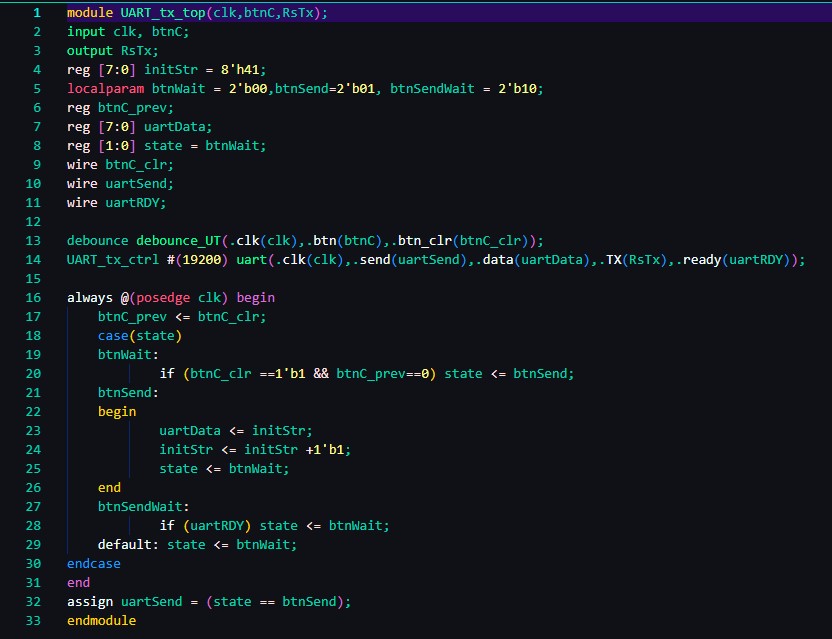Click line number 1 in the gutter
This screenshot has height=639, width=832.
[x=37, y=13]
